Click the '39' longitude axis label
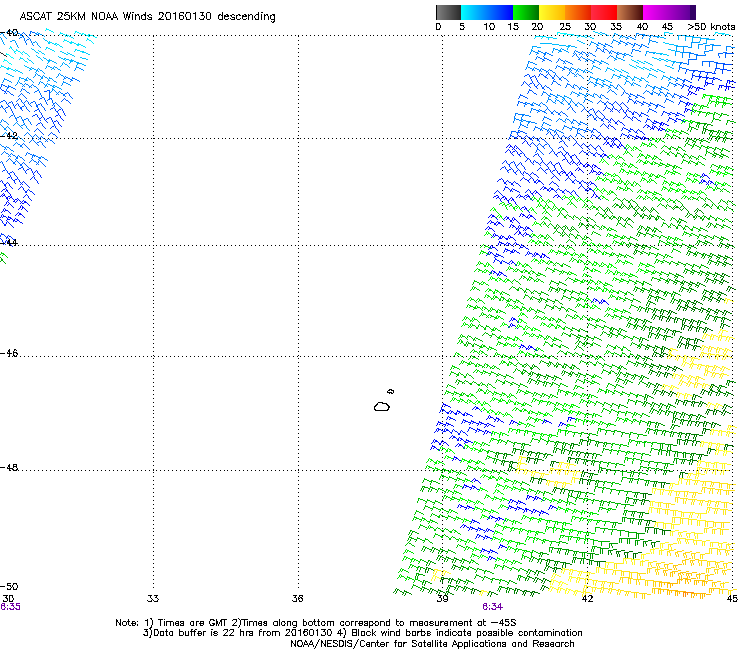 [x=442, y=599]
